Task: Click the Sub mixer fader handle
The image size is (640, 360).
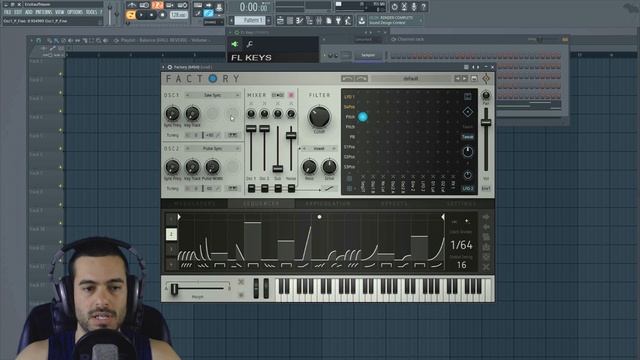Action: 278,169
